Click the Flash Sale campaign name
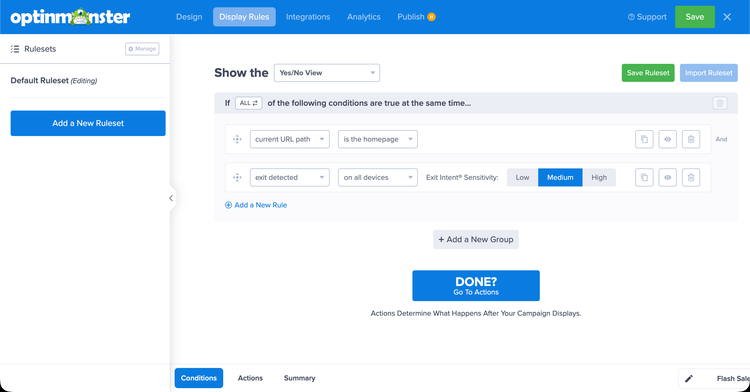750x392 pixels. coord(733,379)
